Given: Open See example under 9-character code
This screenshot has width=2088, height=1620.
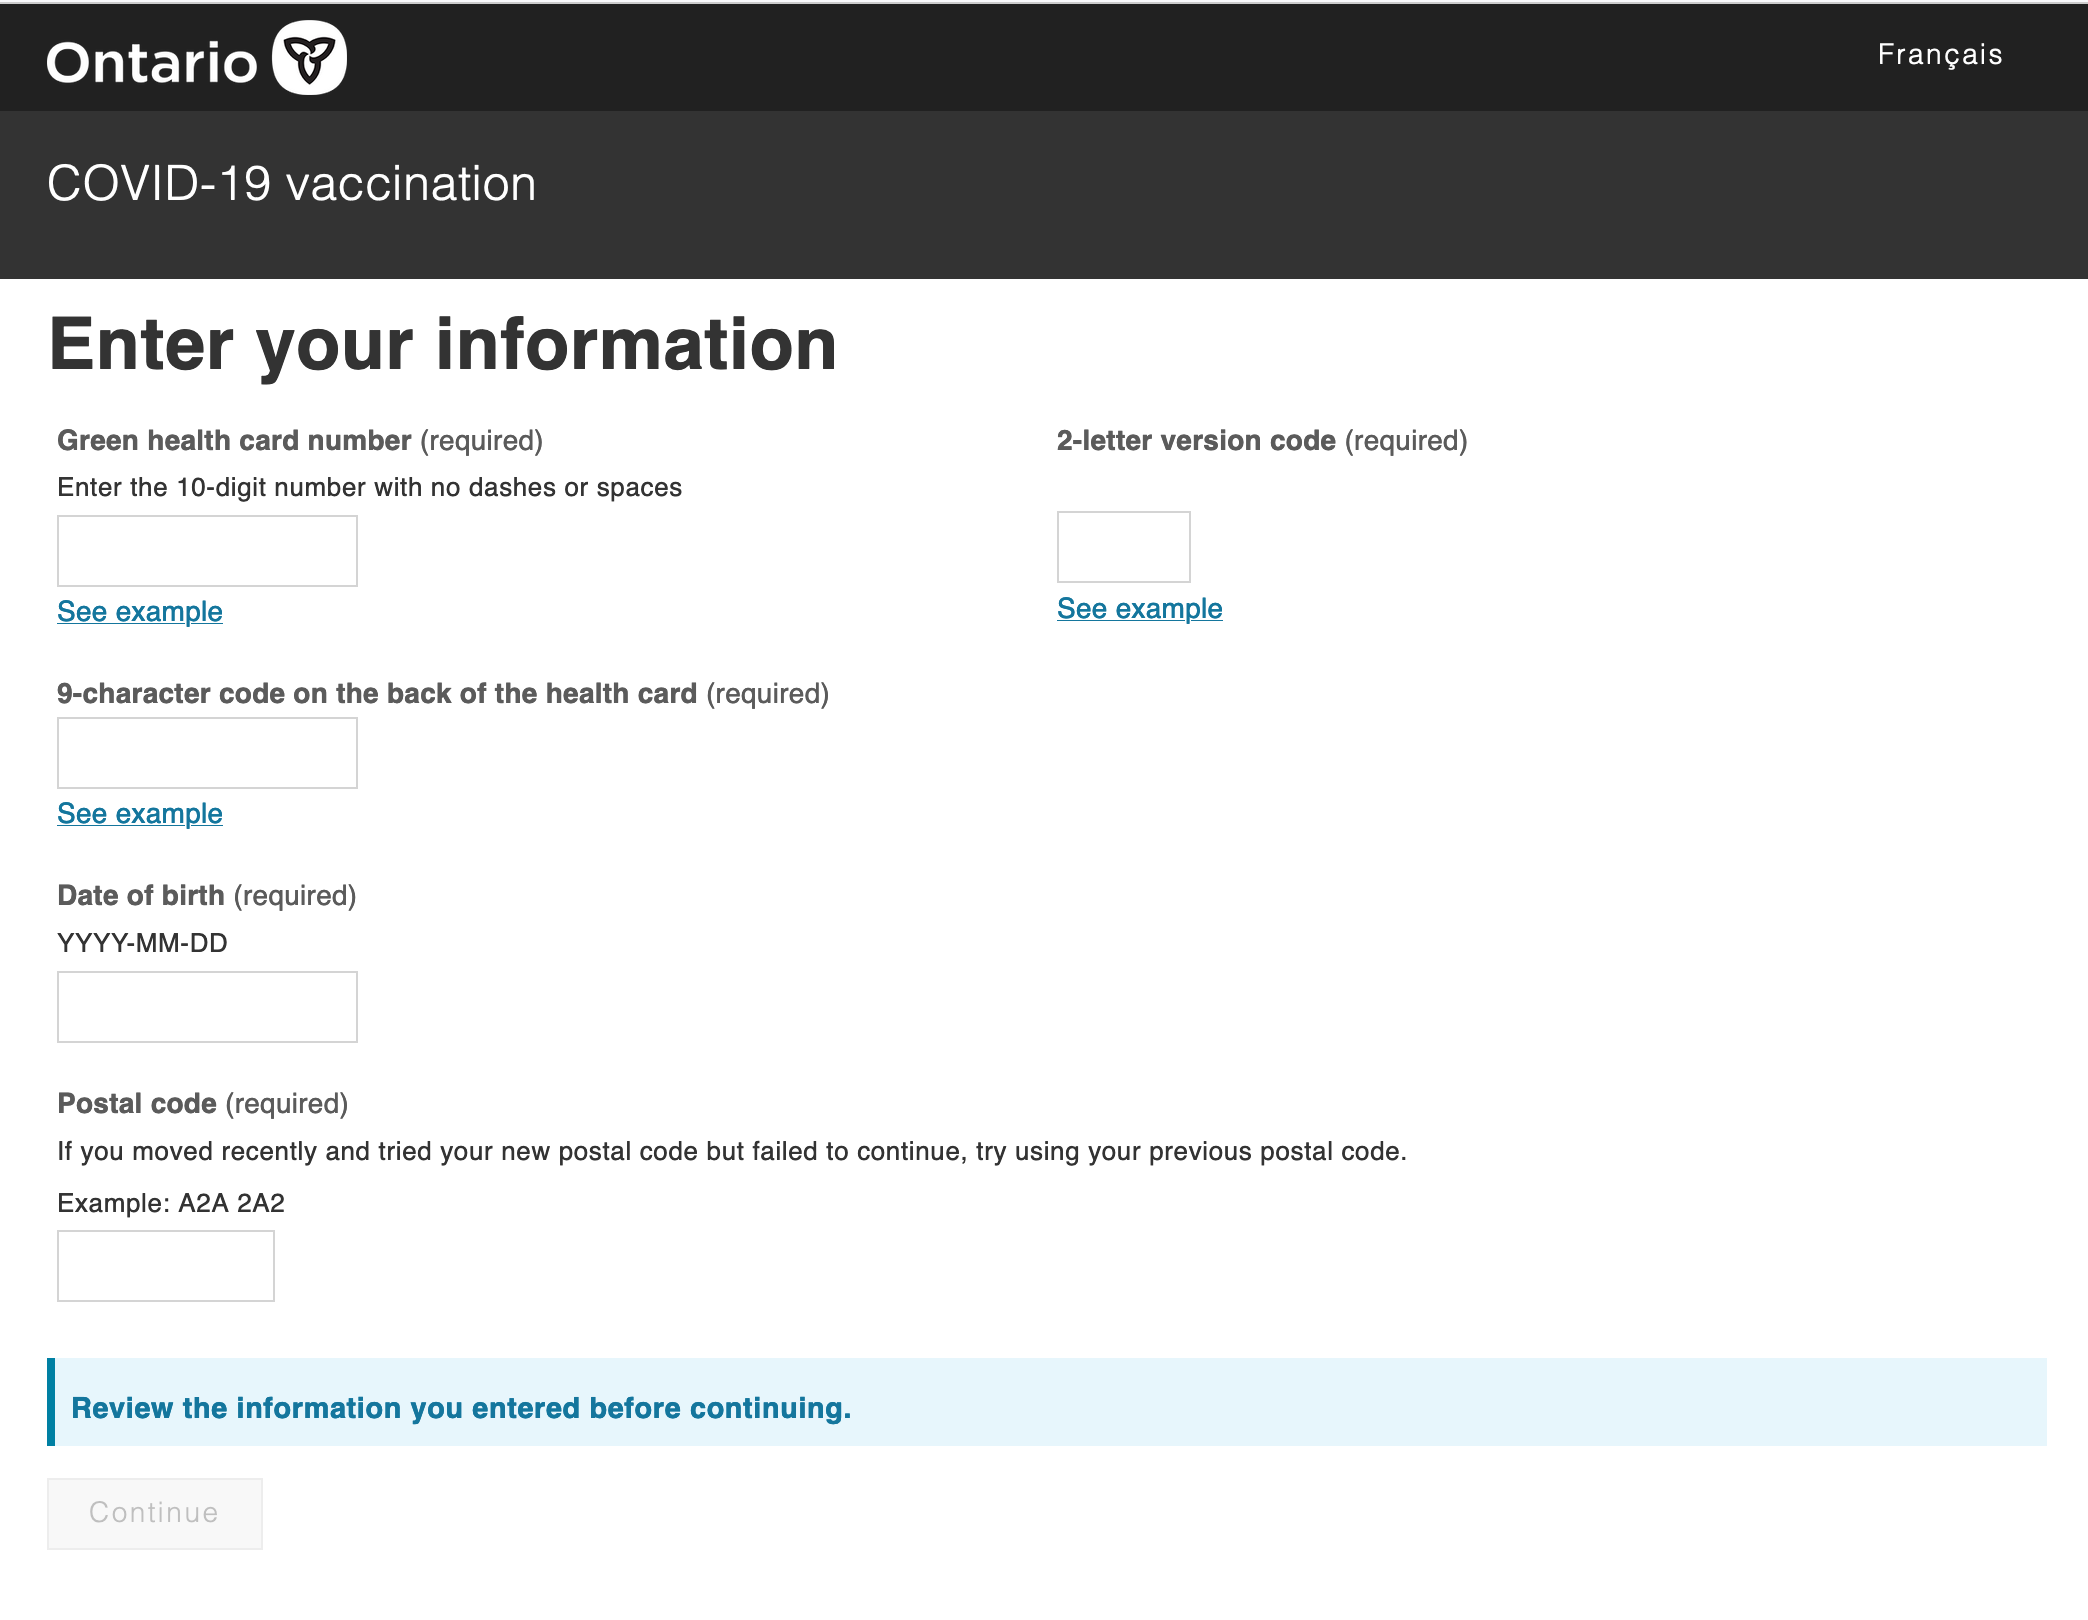Looking at the screenshot, I should pos(140,814).
